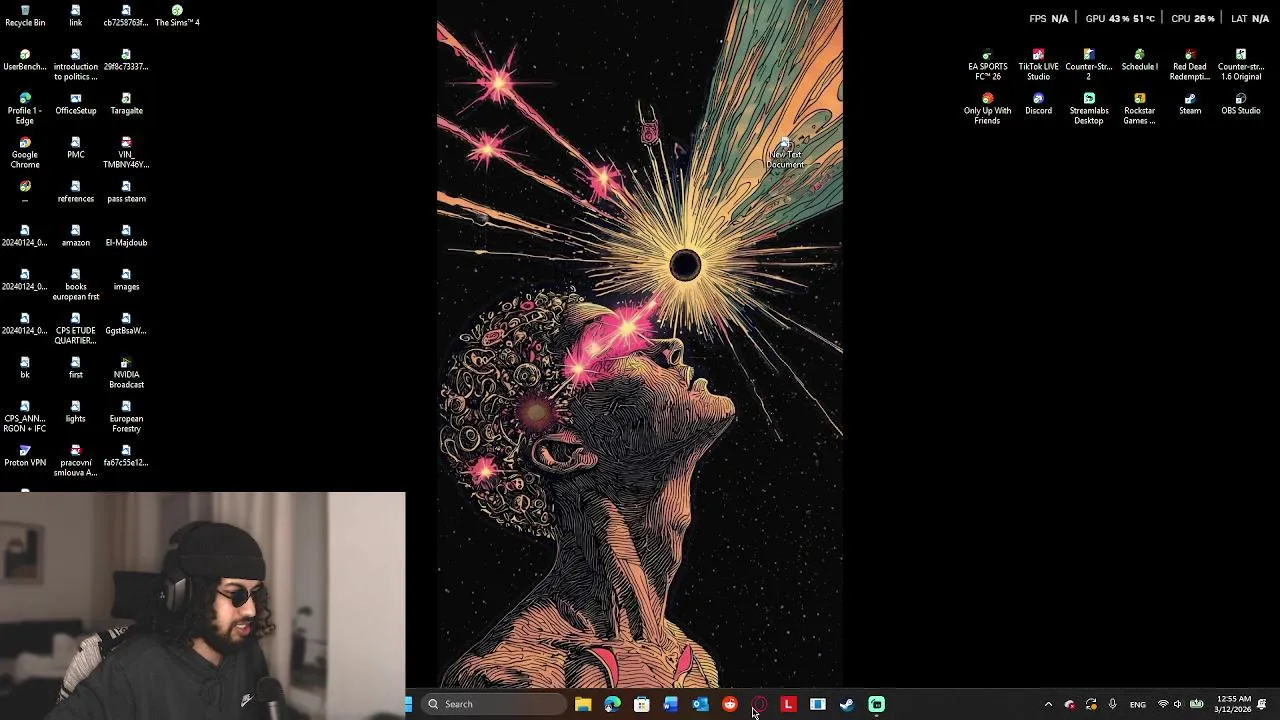Select the amazon desktop file
Viewport: 1280px width, 720px height.
pyautogui.click(x=76, y=235)
